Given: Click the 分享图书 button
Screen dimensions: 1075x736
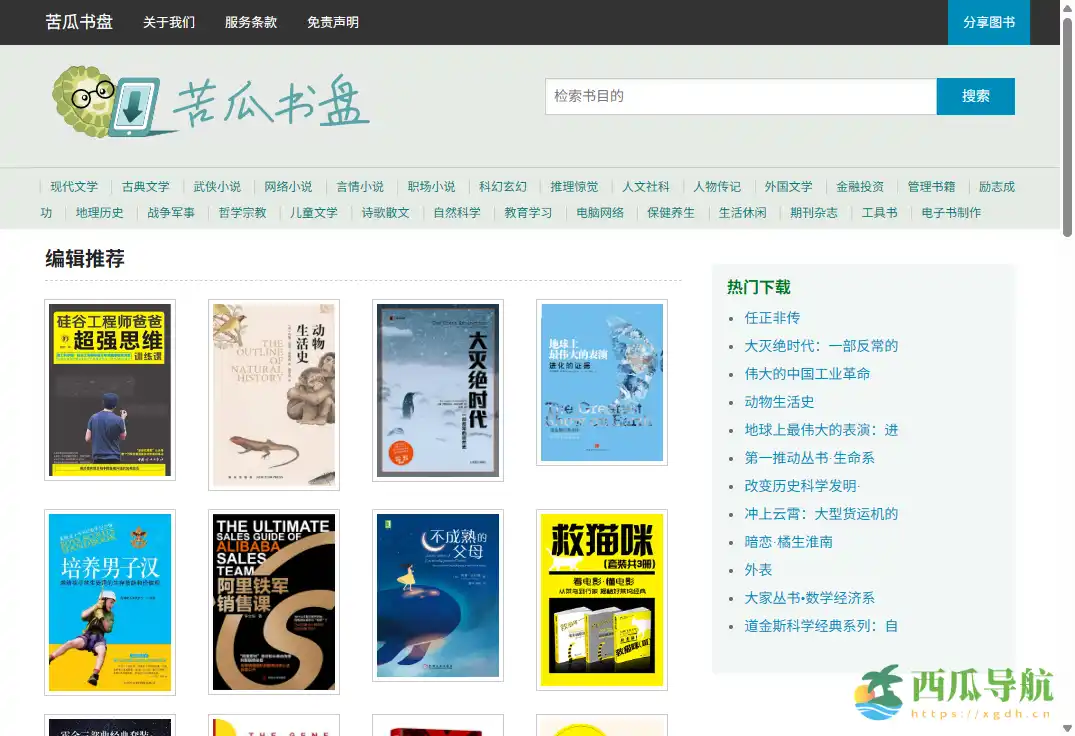Looking at the screenshot, I should pyautogui.click(x=988, y=21).
